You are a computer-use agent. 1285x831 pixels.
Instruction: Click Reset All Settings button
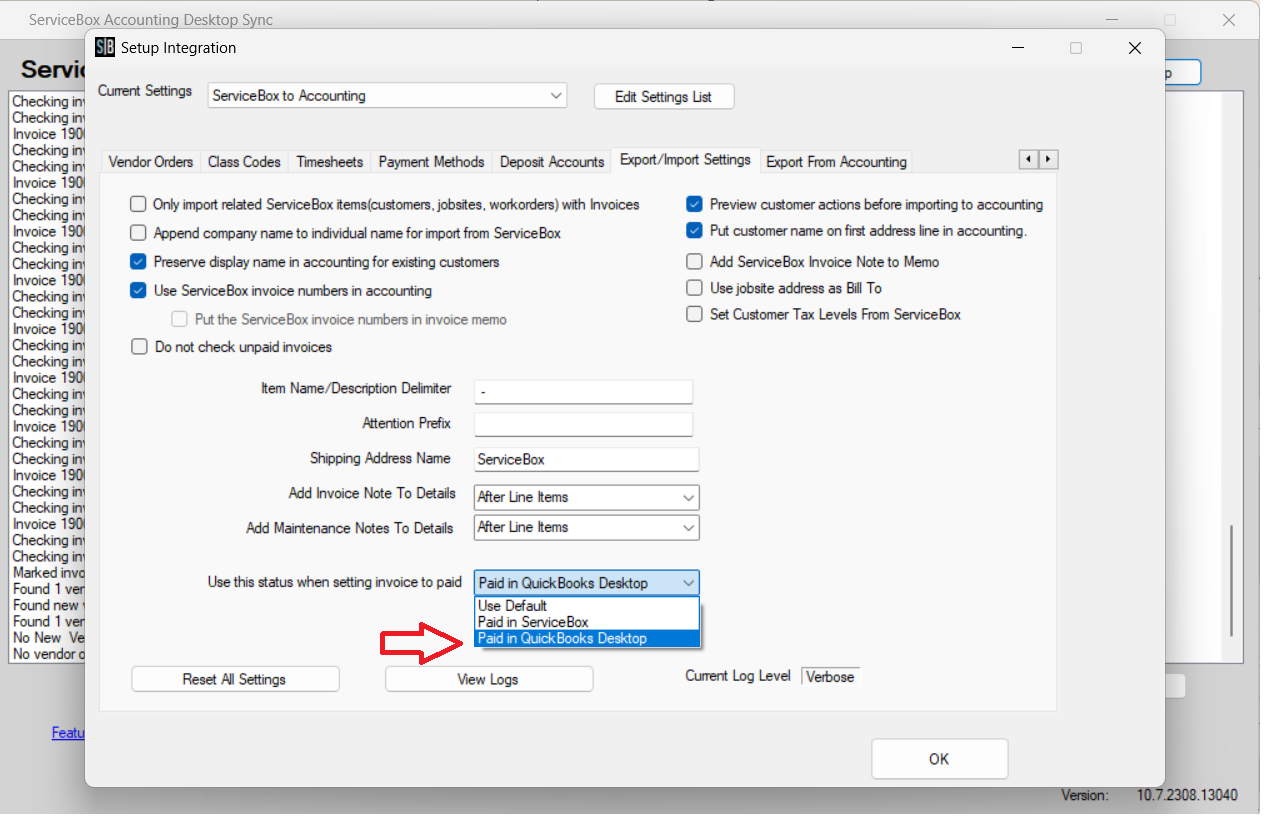[x=235, y=679]
